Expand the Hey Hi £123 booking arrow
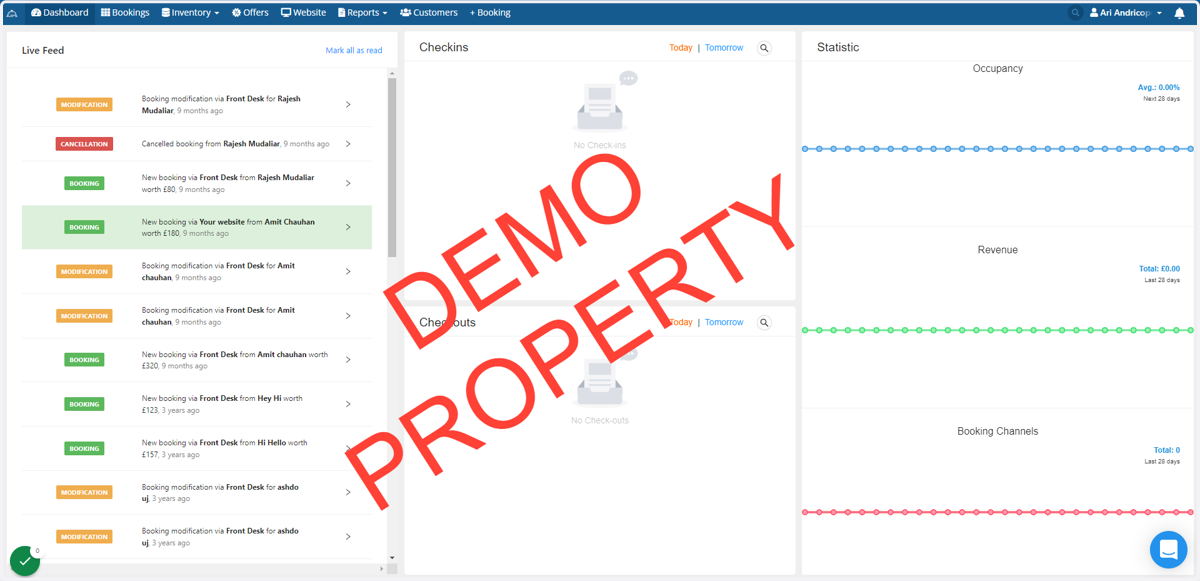 tap(348, 404)
